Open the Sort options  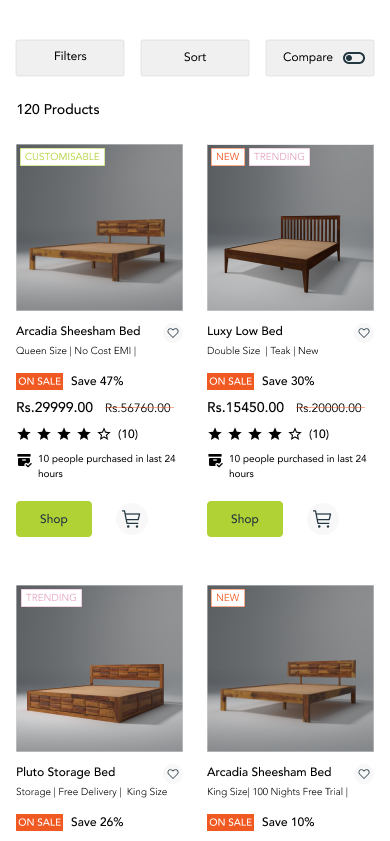[195, 57]
